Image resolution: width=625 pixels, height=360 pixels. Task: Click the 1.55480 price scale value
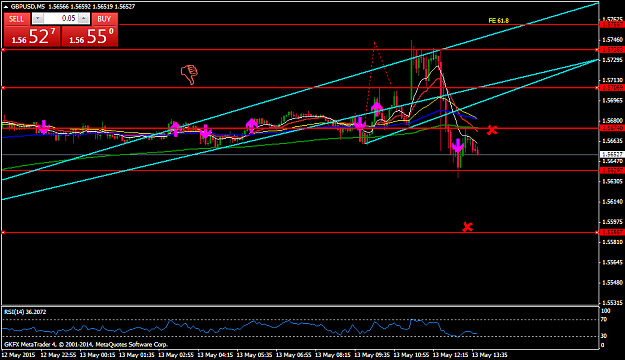(613, 282)
